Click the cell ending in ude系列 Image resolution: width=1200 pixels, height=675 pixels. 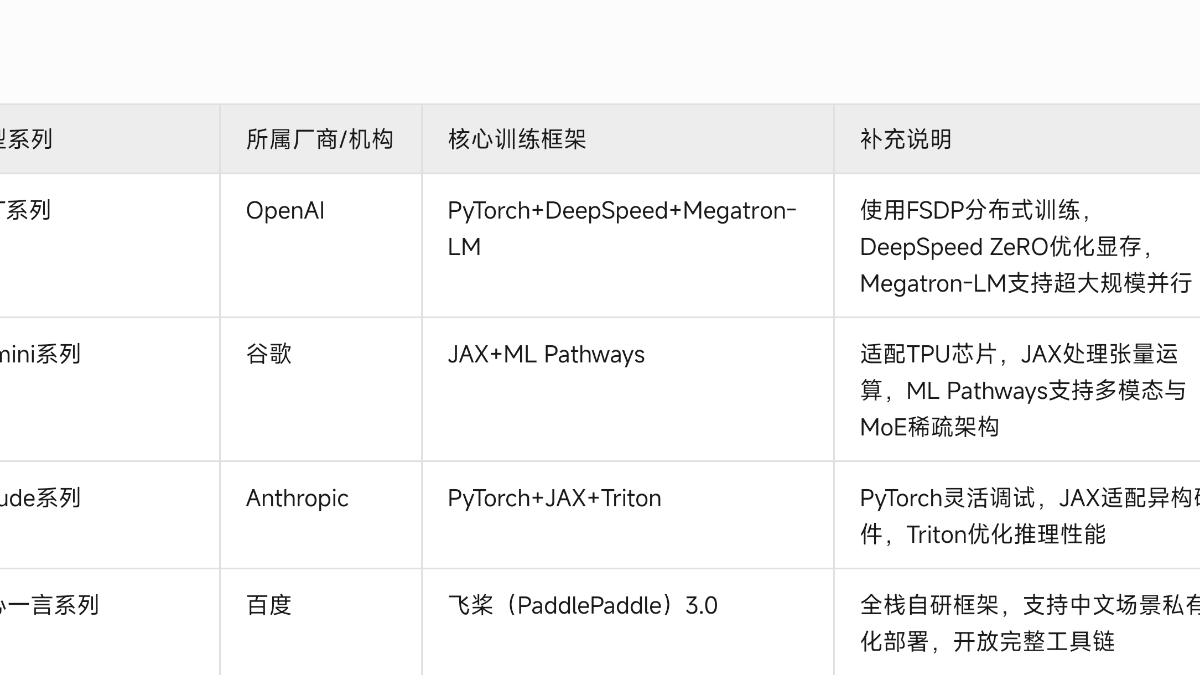point(110,515)
